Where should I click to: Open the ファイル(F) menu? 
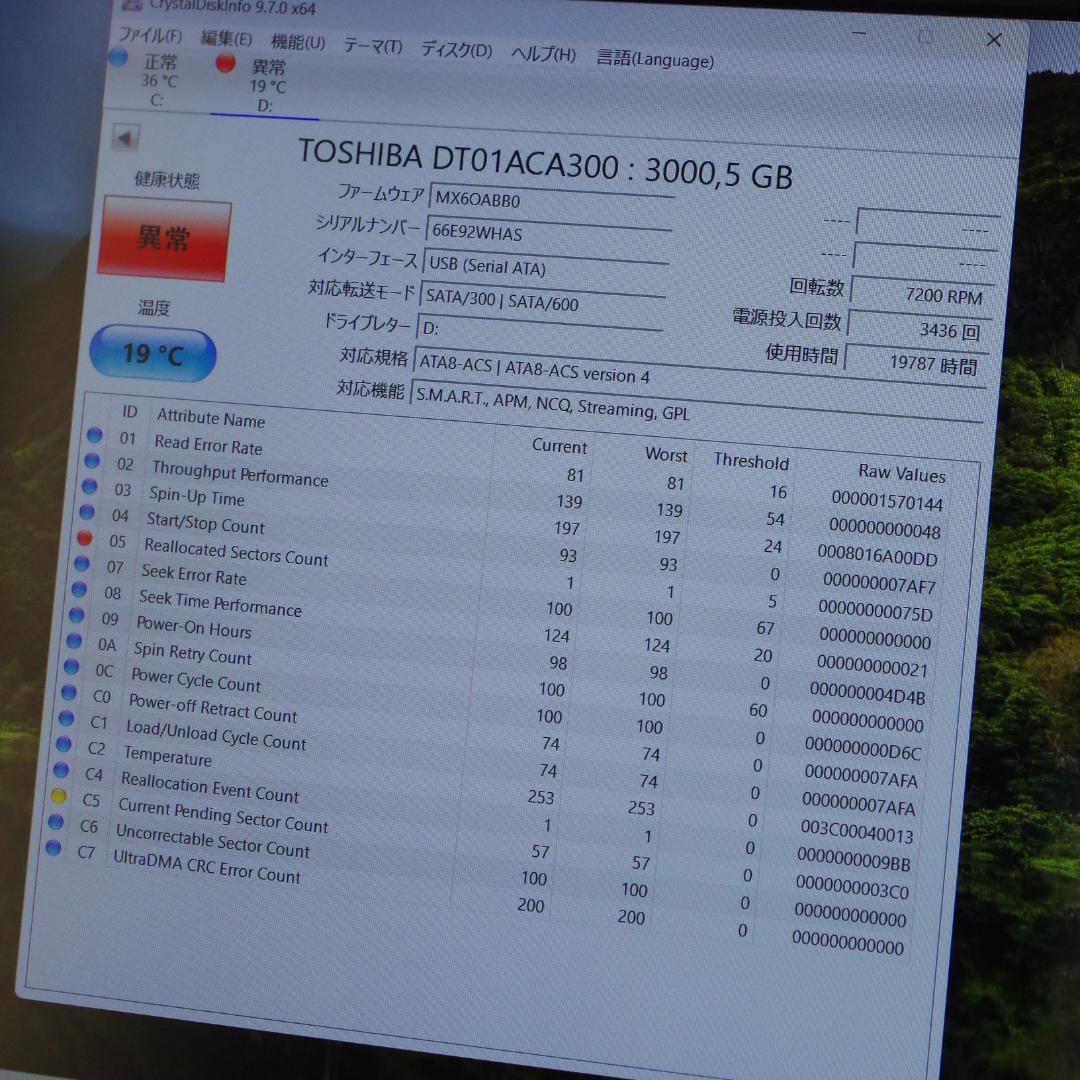pyautogui.click(x=150, y=35)
